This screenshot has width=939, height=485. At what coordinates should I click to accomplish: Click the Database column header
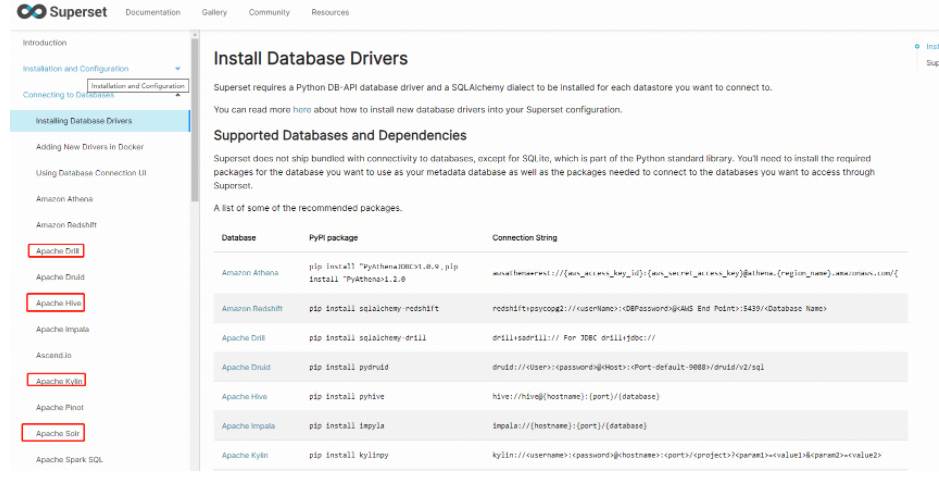[x=238, y=238]
